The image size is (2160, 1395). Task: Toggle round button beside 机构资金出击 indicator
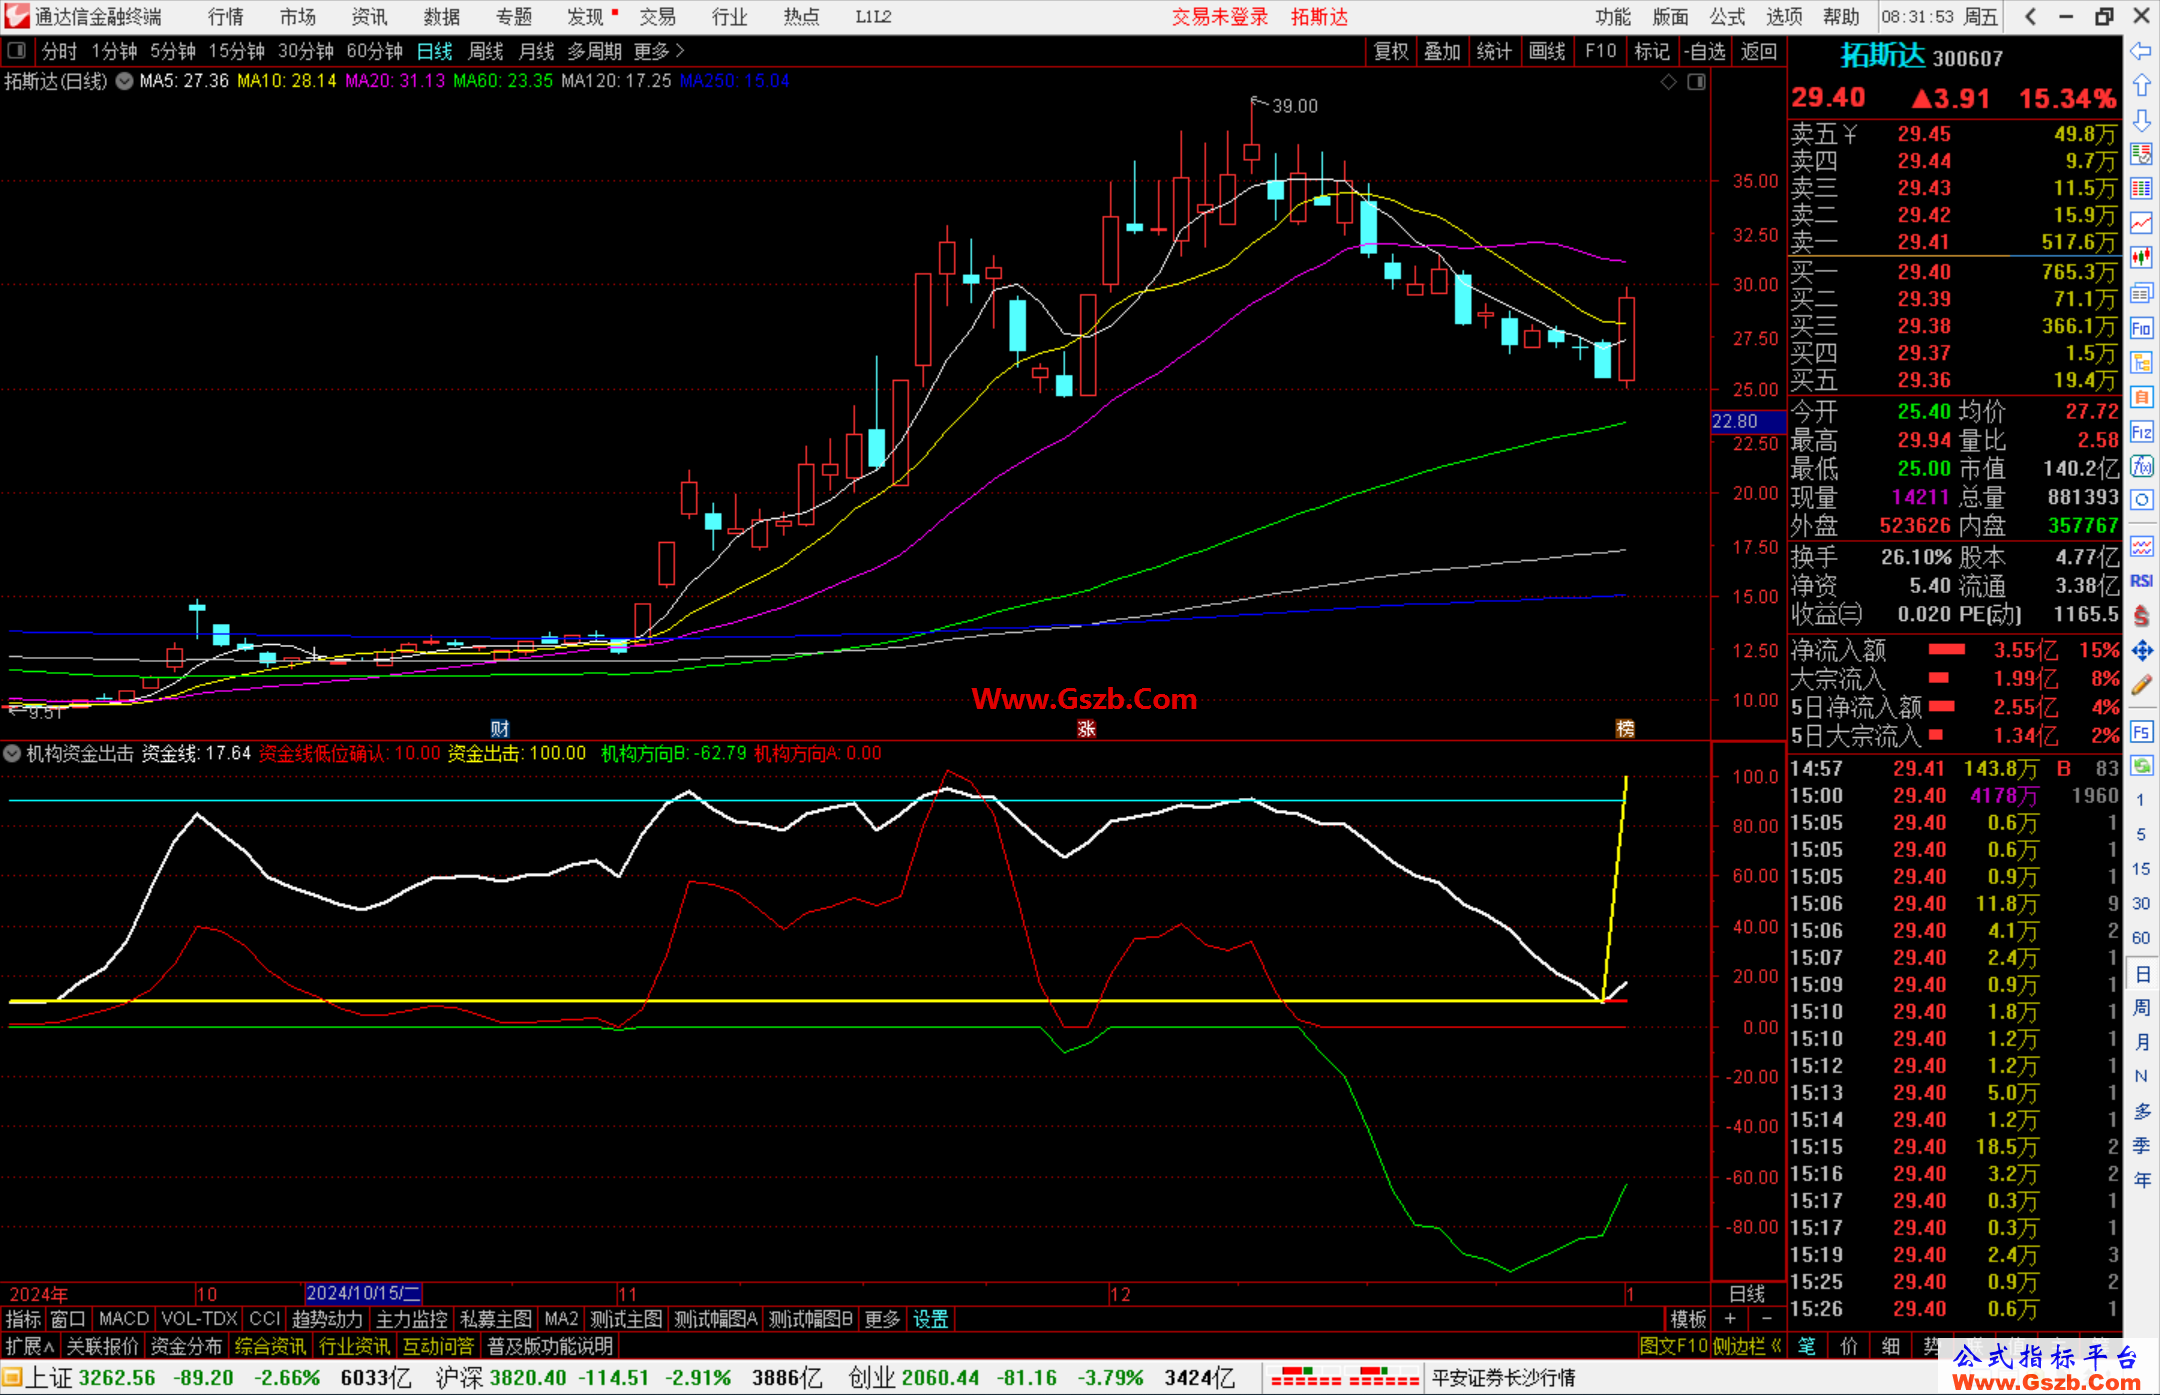point(12,753)
